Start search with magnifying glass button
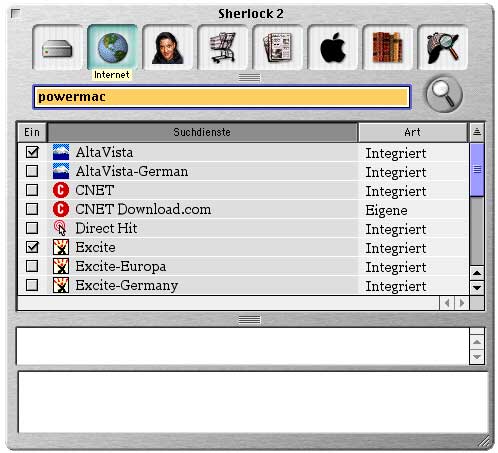This screenshot has height=453, width=498. (x=444, y=94)
